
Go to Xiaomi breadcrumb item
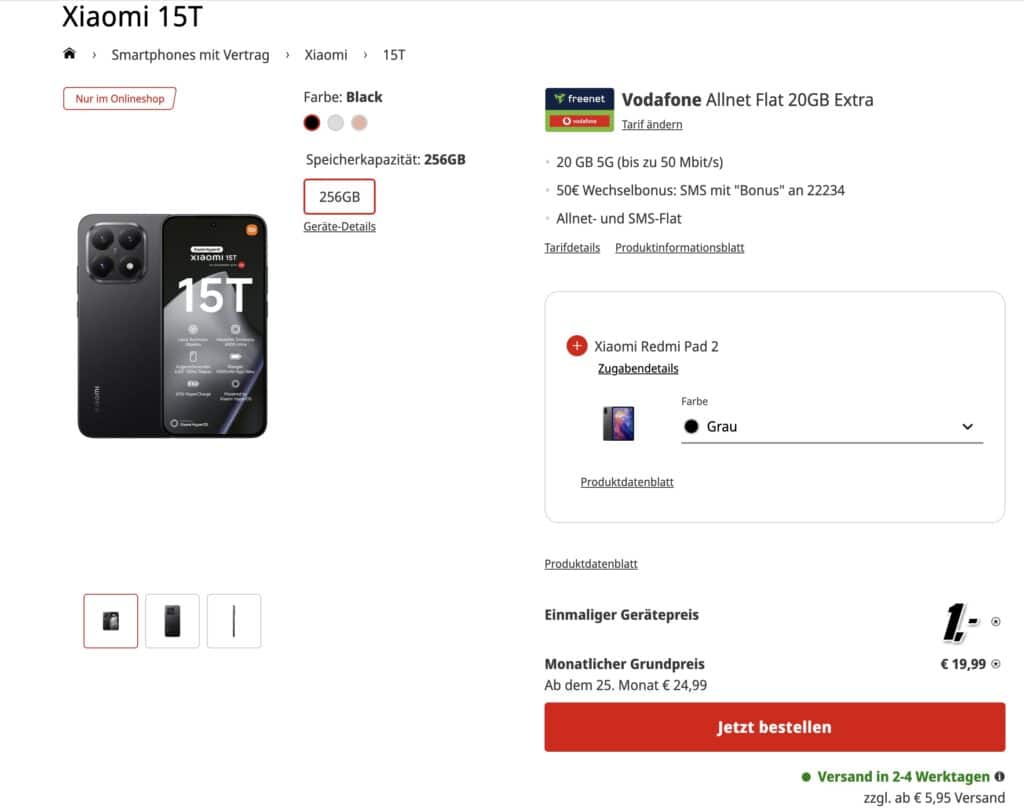(326, 55)
